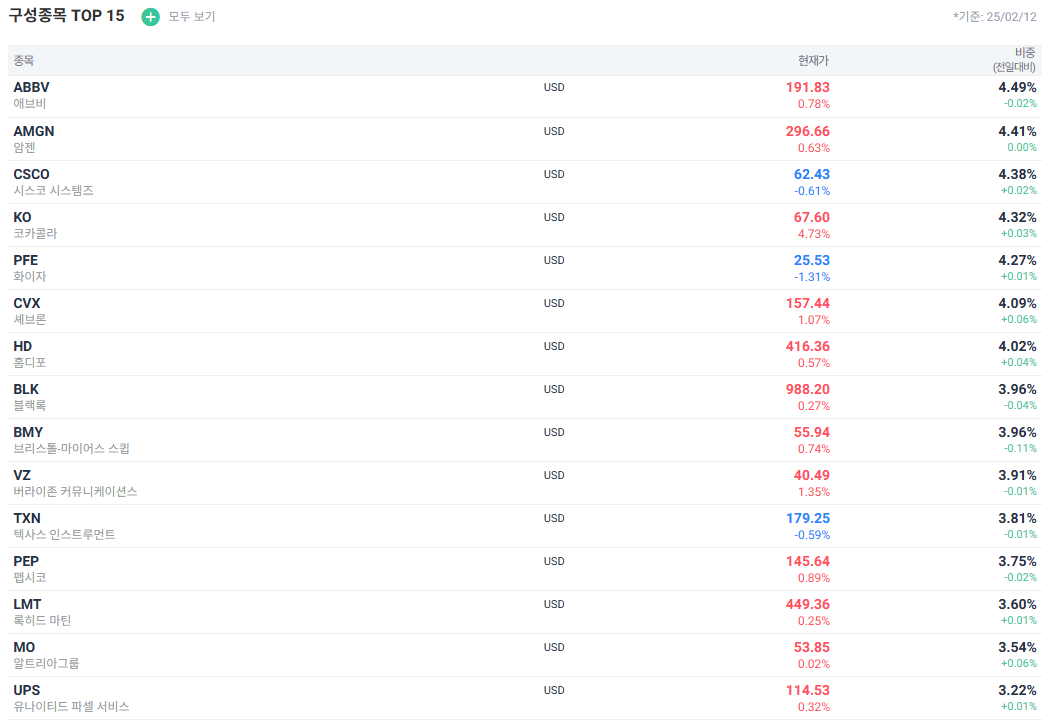Click ABBV weight 4.49%
The height and width of the screenshot is (726, 1052).
click(x=1017, y=87)
